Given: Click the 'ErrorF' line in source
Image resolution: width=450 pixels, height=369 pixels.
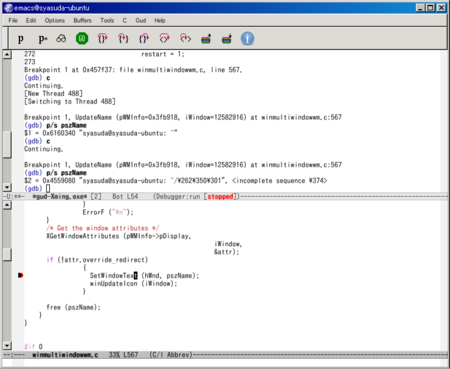Looking at the screenshot, I should (108, 212).
